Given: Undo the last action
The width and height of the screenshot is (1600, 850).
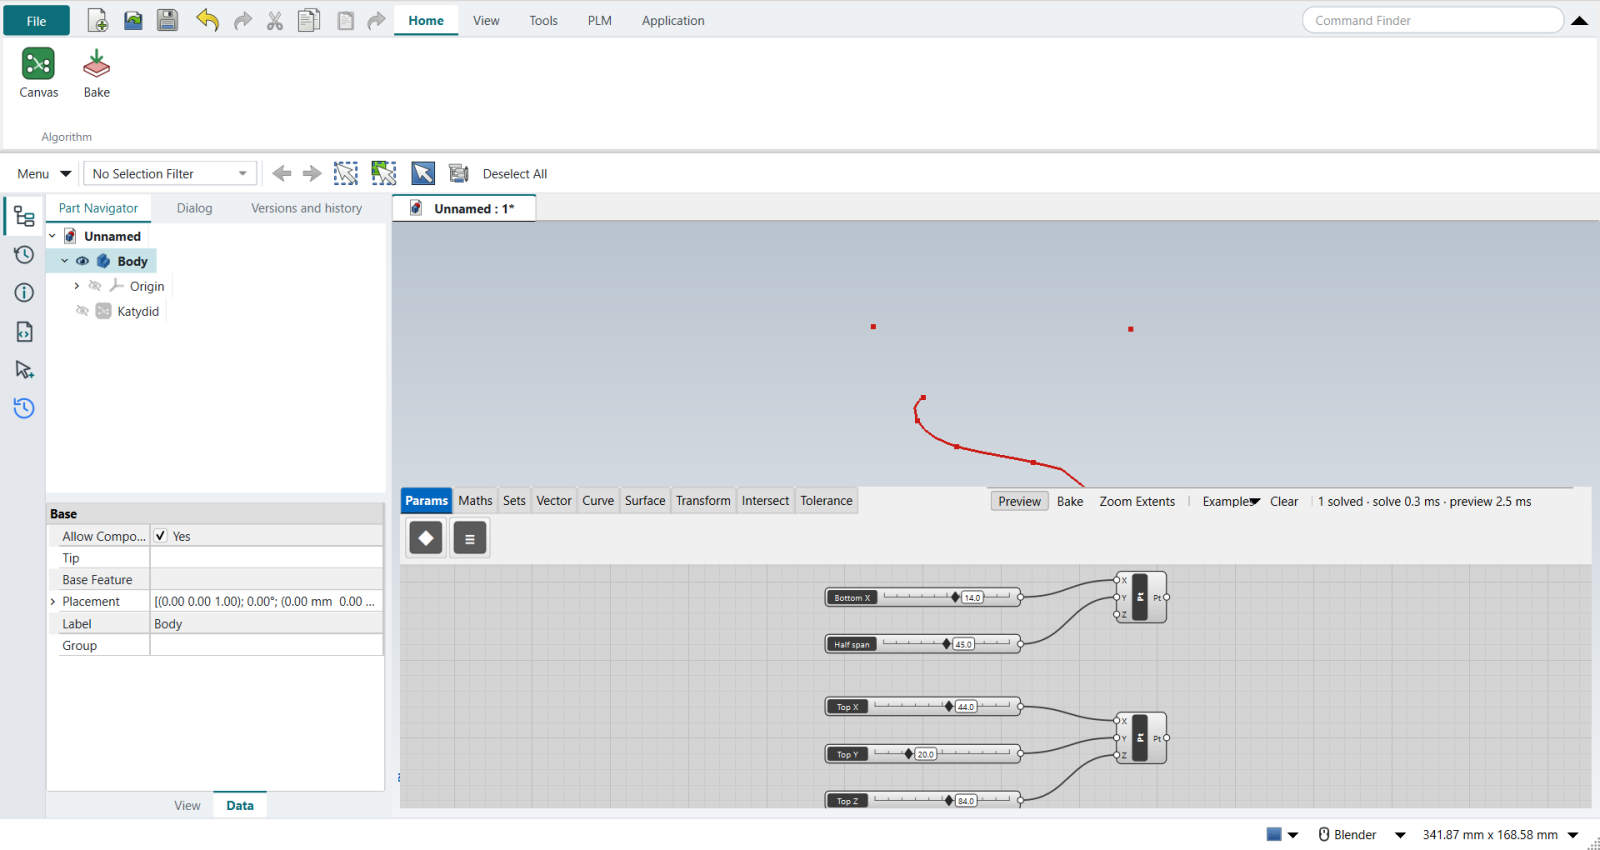Looking at the screenshot, I should (x=207, y=20).
